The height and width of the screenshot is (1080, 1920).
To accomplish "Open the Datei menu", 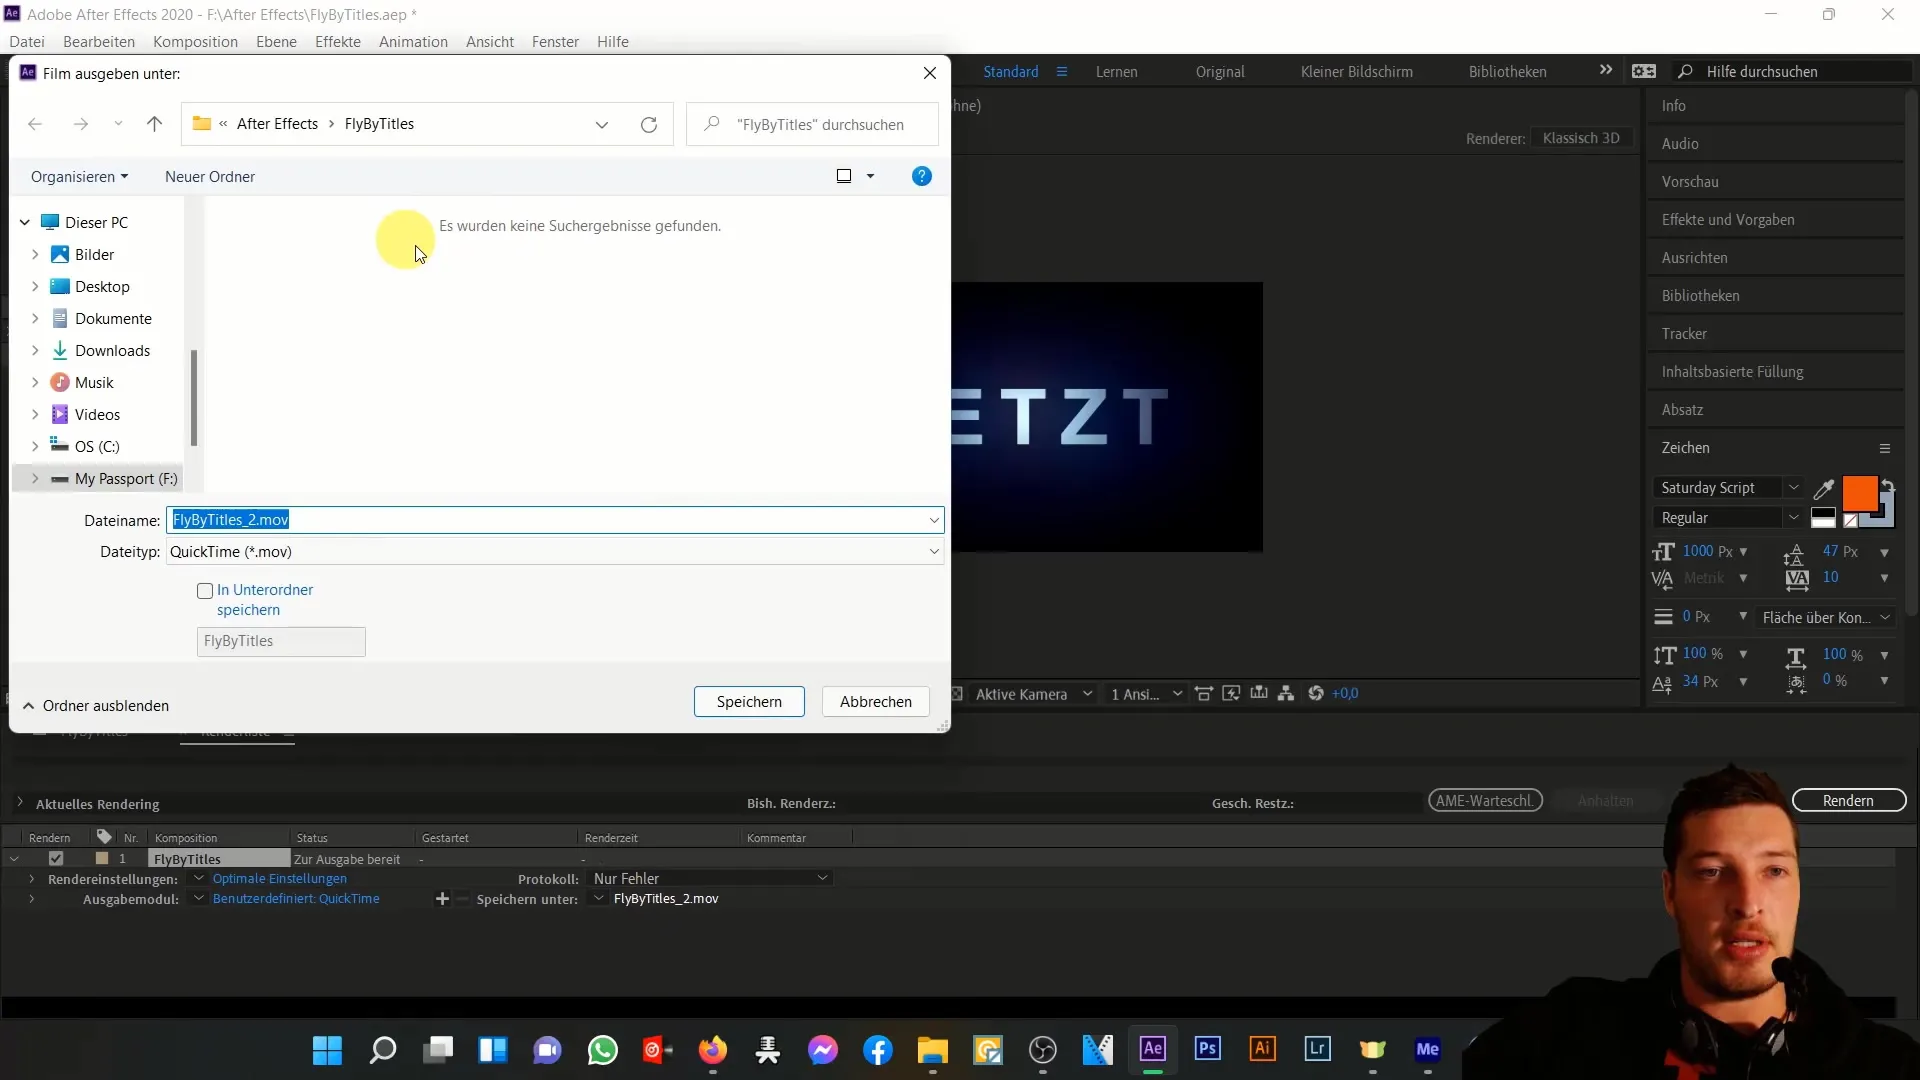I will (x=27, y=42).
